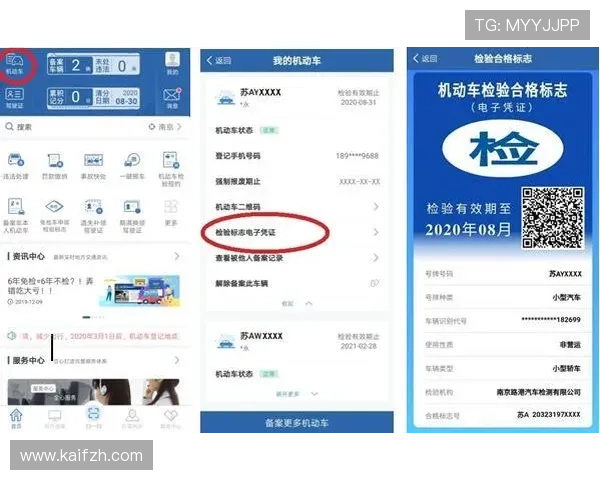Open the second 服务中心 banner image
The image size is (600, 480).
(x=161, y=392)
